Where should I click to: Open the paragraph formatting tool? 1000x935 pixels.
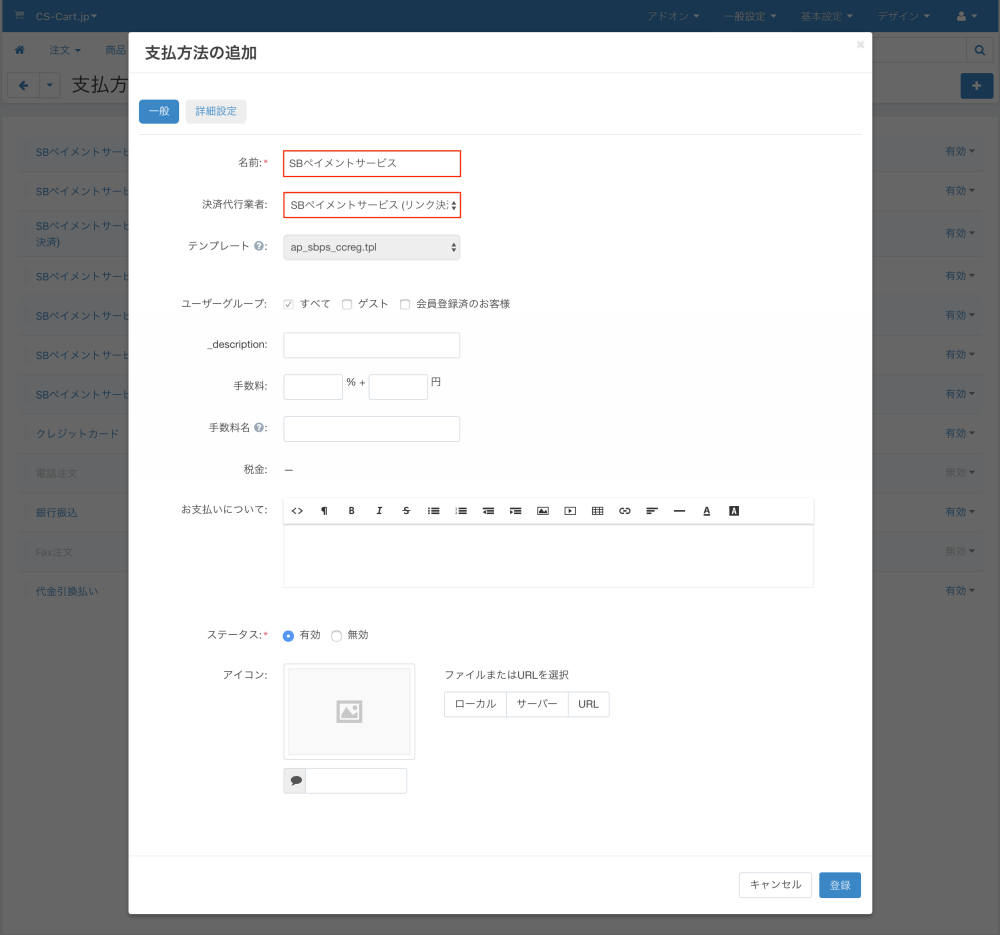(x=324, y=511)
